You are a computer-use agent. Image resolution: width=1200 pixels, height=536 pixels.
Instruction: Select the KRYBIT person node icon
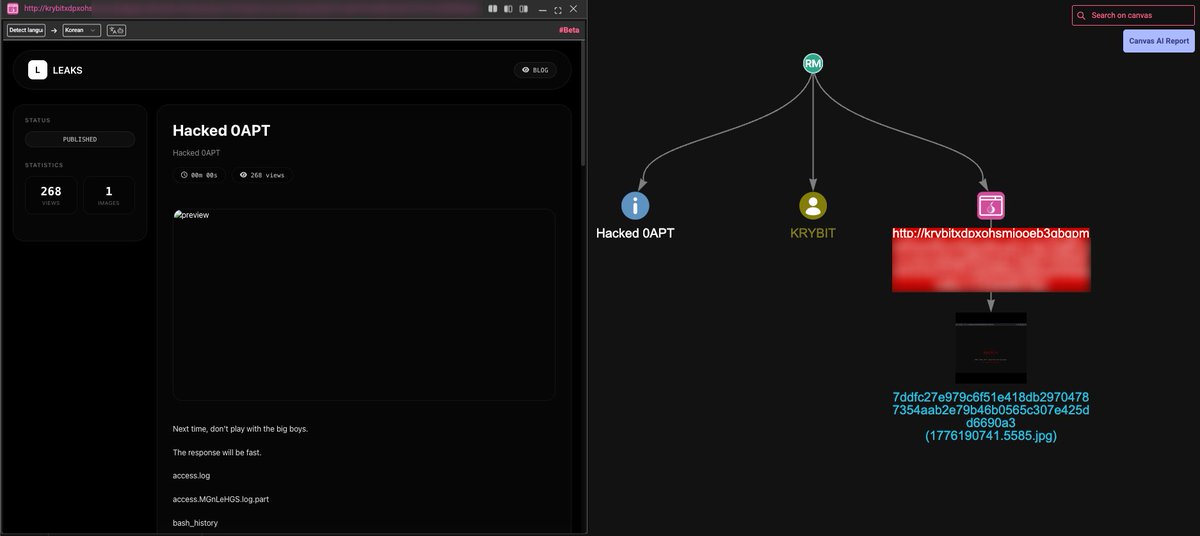[x=813, y=206]
